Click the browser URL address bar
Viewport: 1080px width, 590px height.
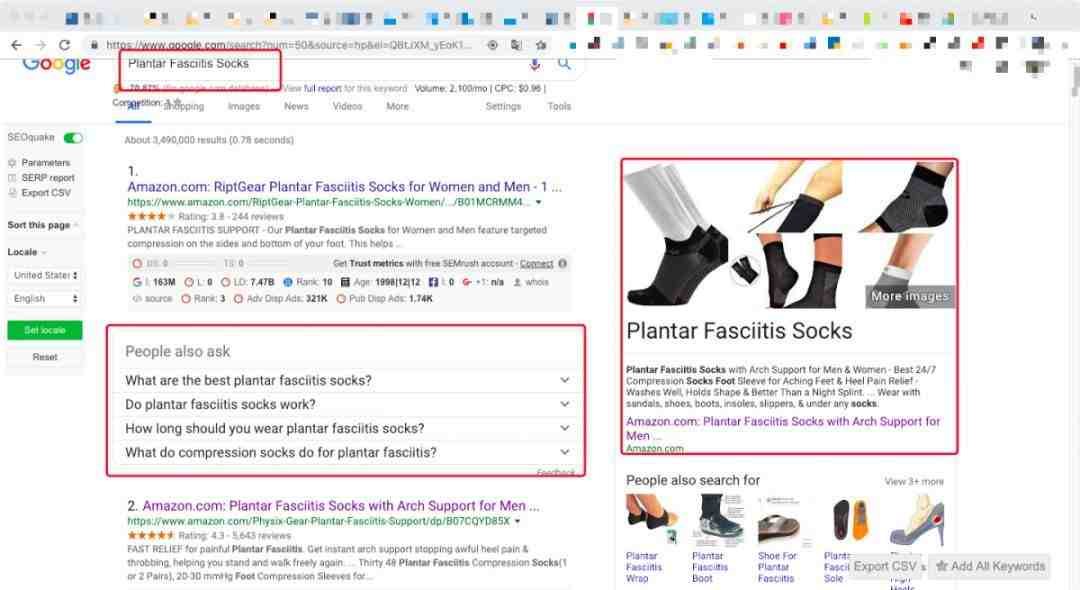[289, 45]
